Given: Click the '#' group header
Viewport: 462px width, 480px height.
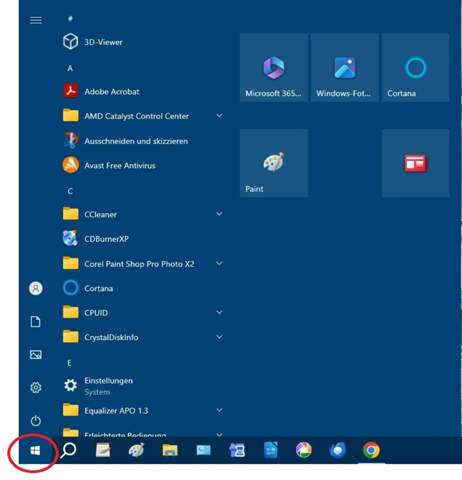Looking at the screenshot, I should coord(70,19).
